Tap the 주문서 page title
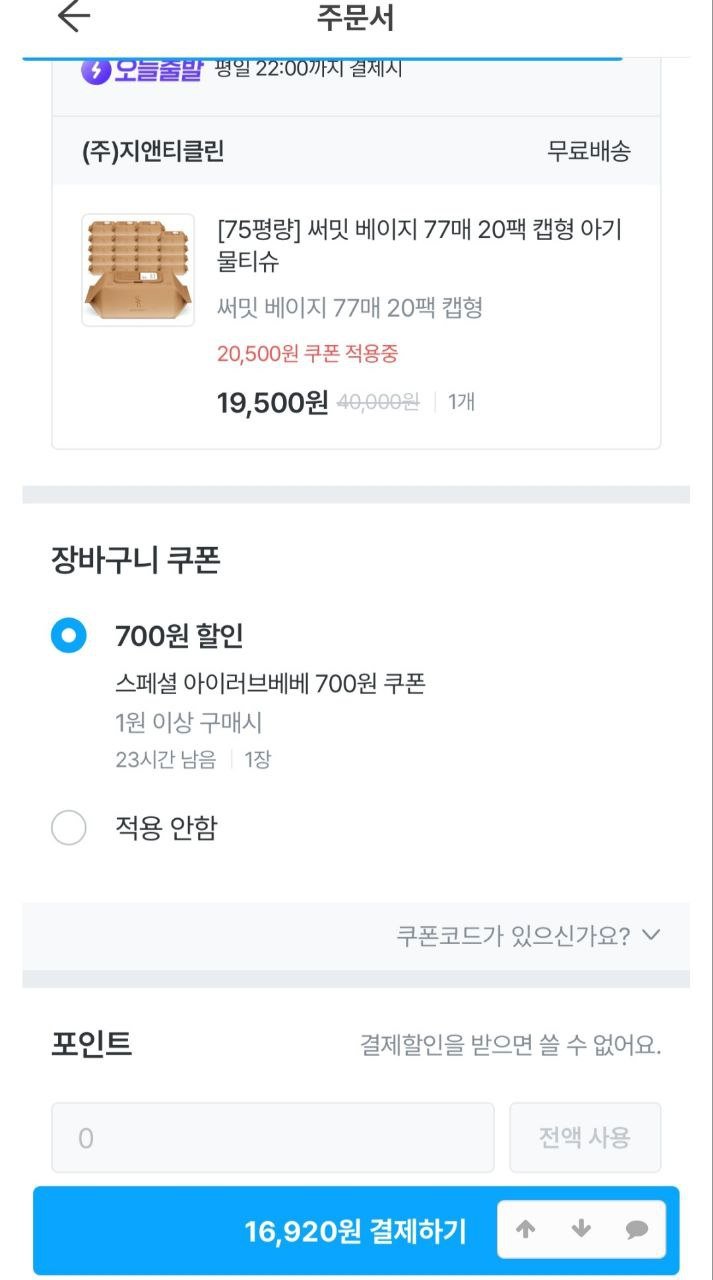713x1280 pixels. (x=356, y=18)
